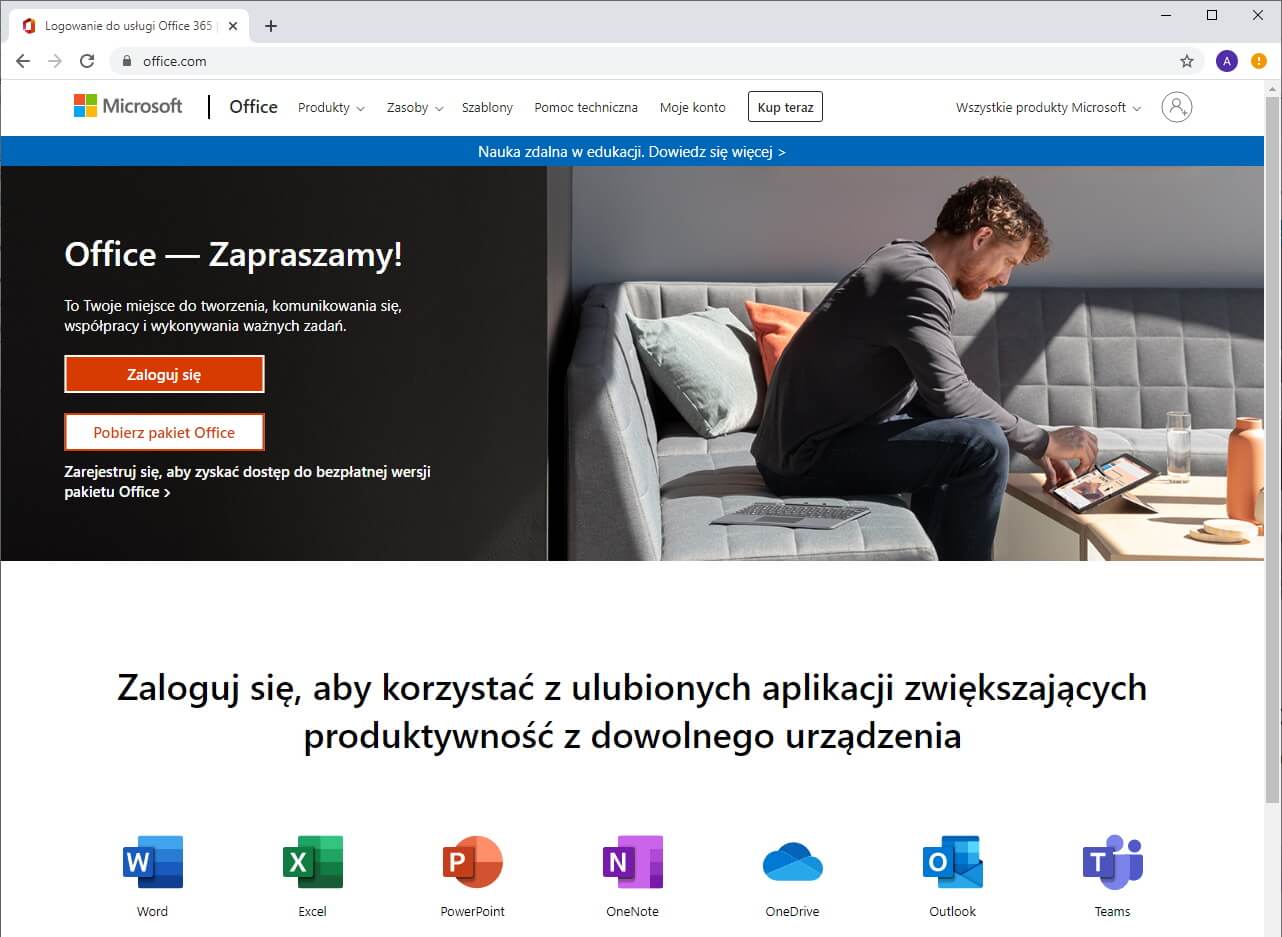Go back to the previous page
This screenshot has height=937, width=1282.
(x=23, y=61)
